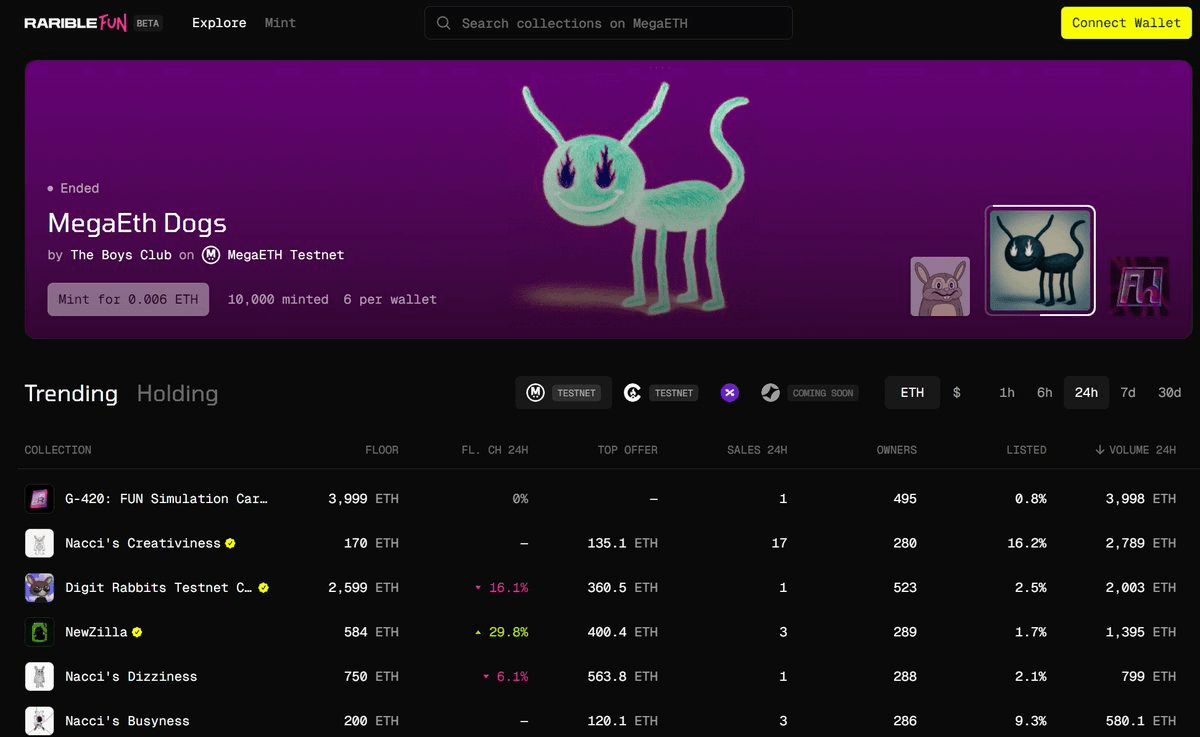Sort by Listed column

pyautogui.click(x=1026, y=450)
